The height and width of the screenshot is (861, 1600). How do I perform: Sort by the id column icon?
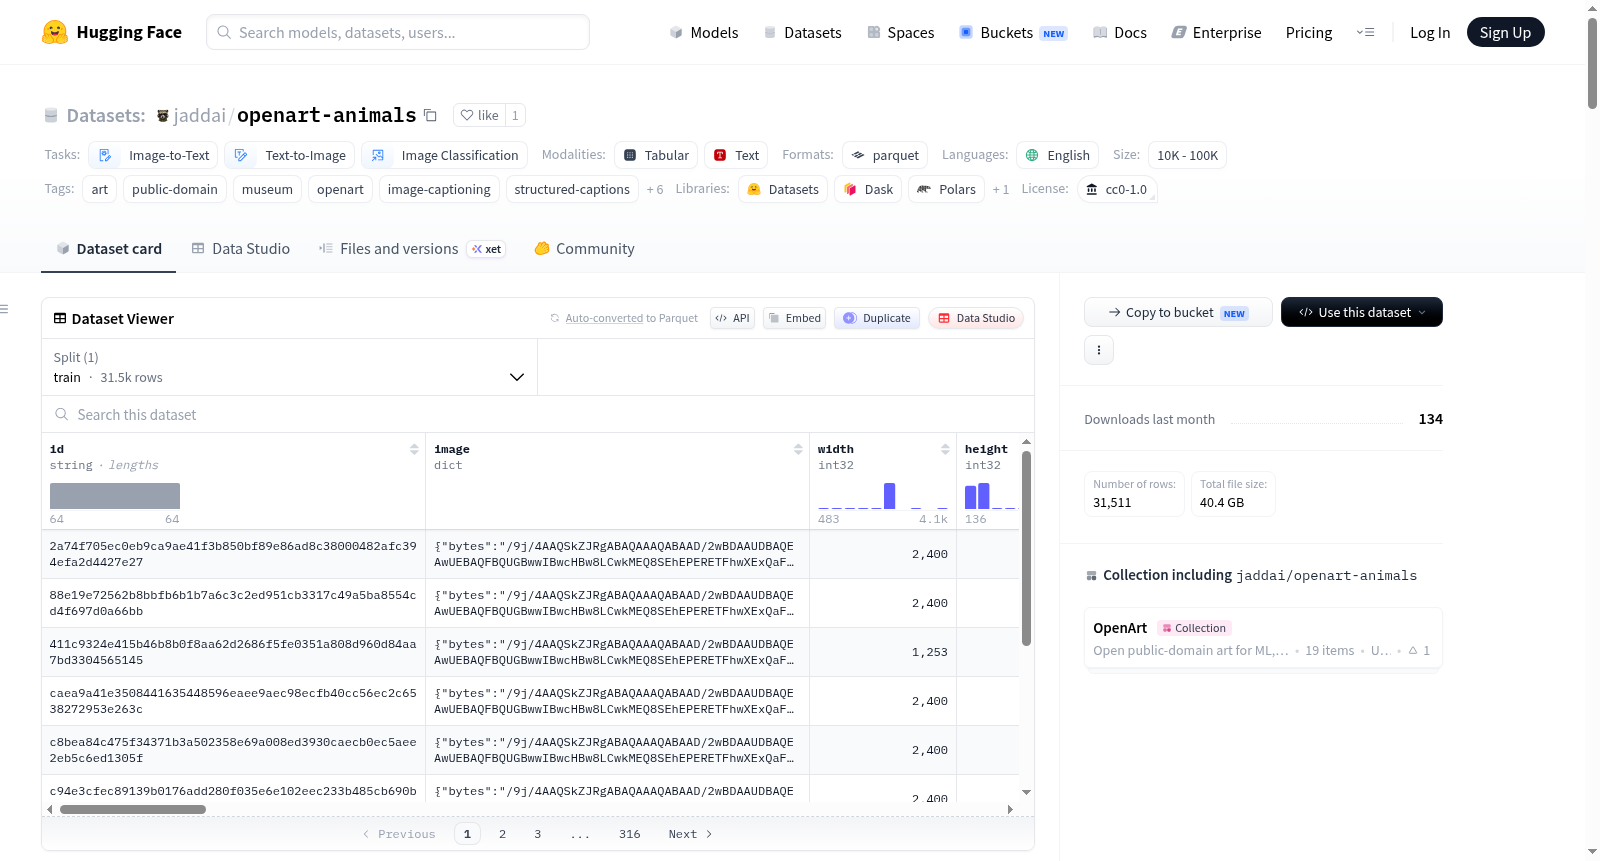(414, 449)
